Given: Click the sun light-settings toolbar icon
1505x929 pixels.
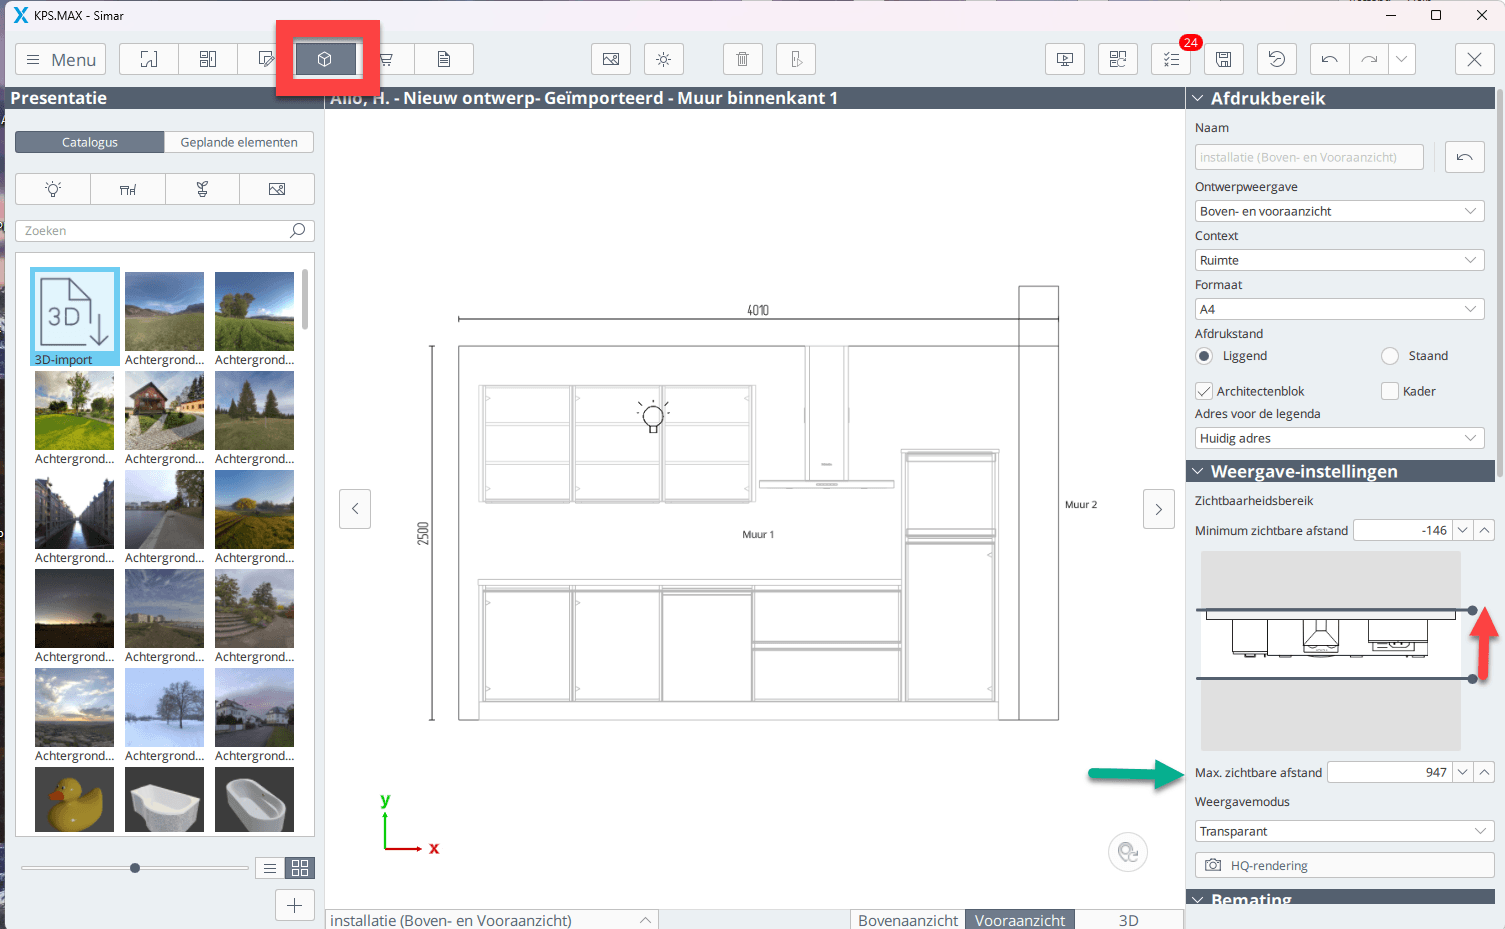Looking at the screenshot, I should pos(663,60).
